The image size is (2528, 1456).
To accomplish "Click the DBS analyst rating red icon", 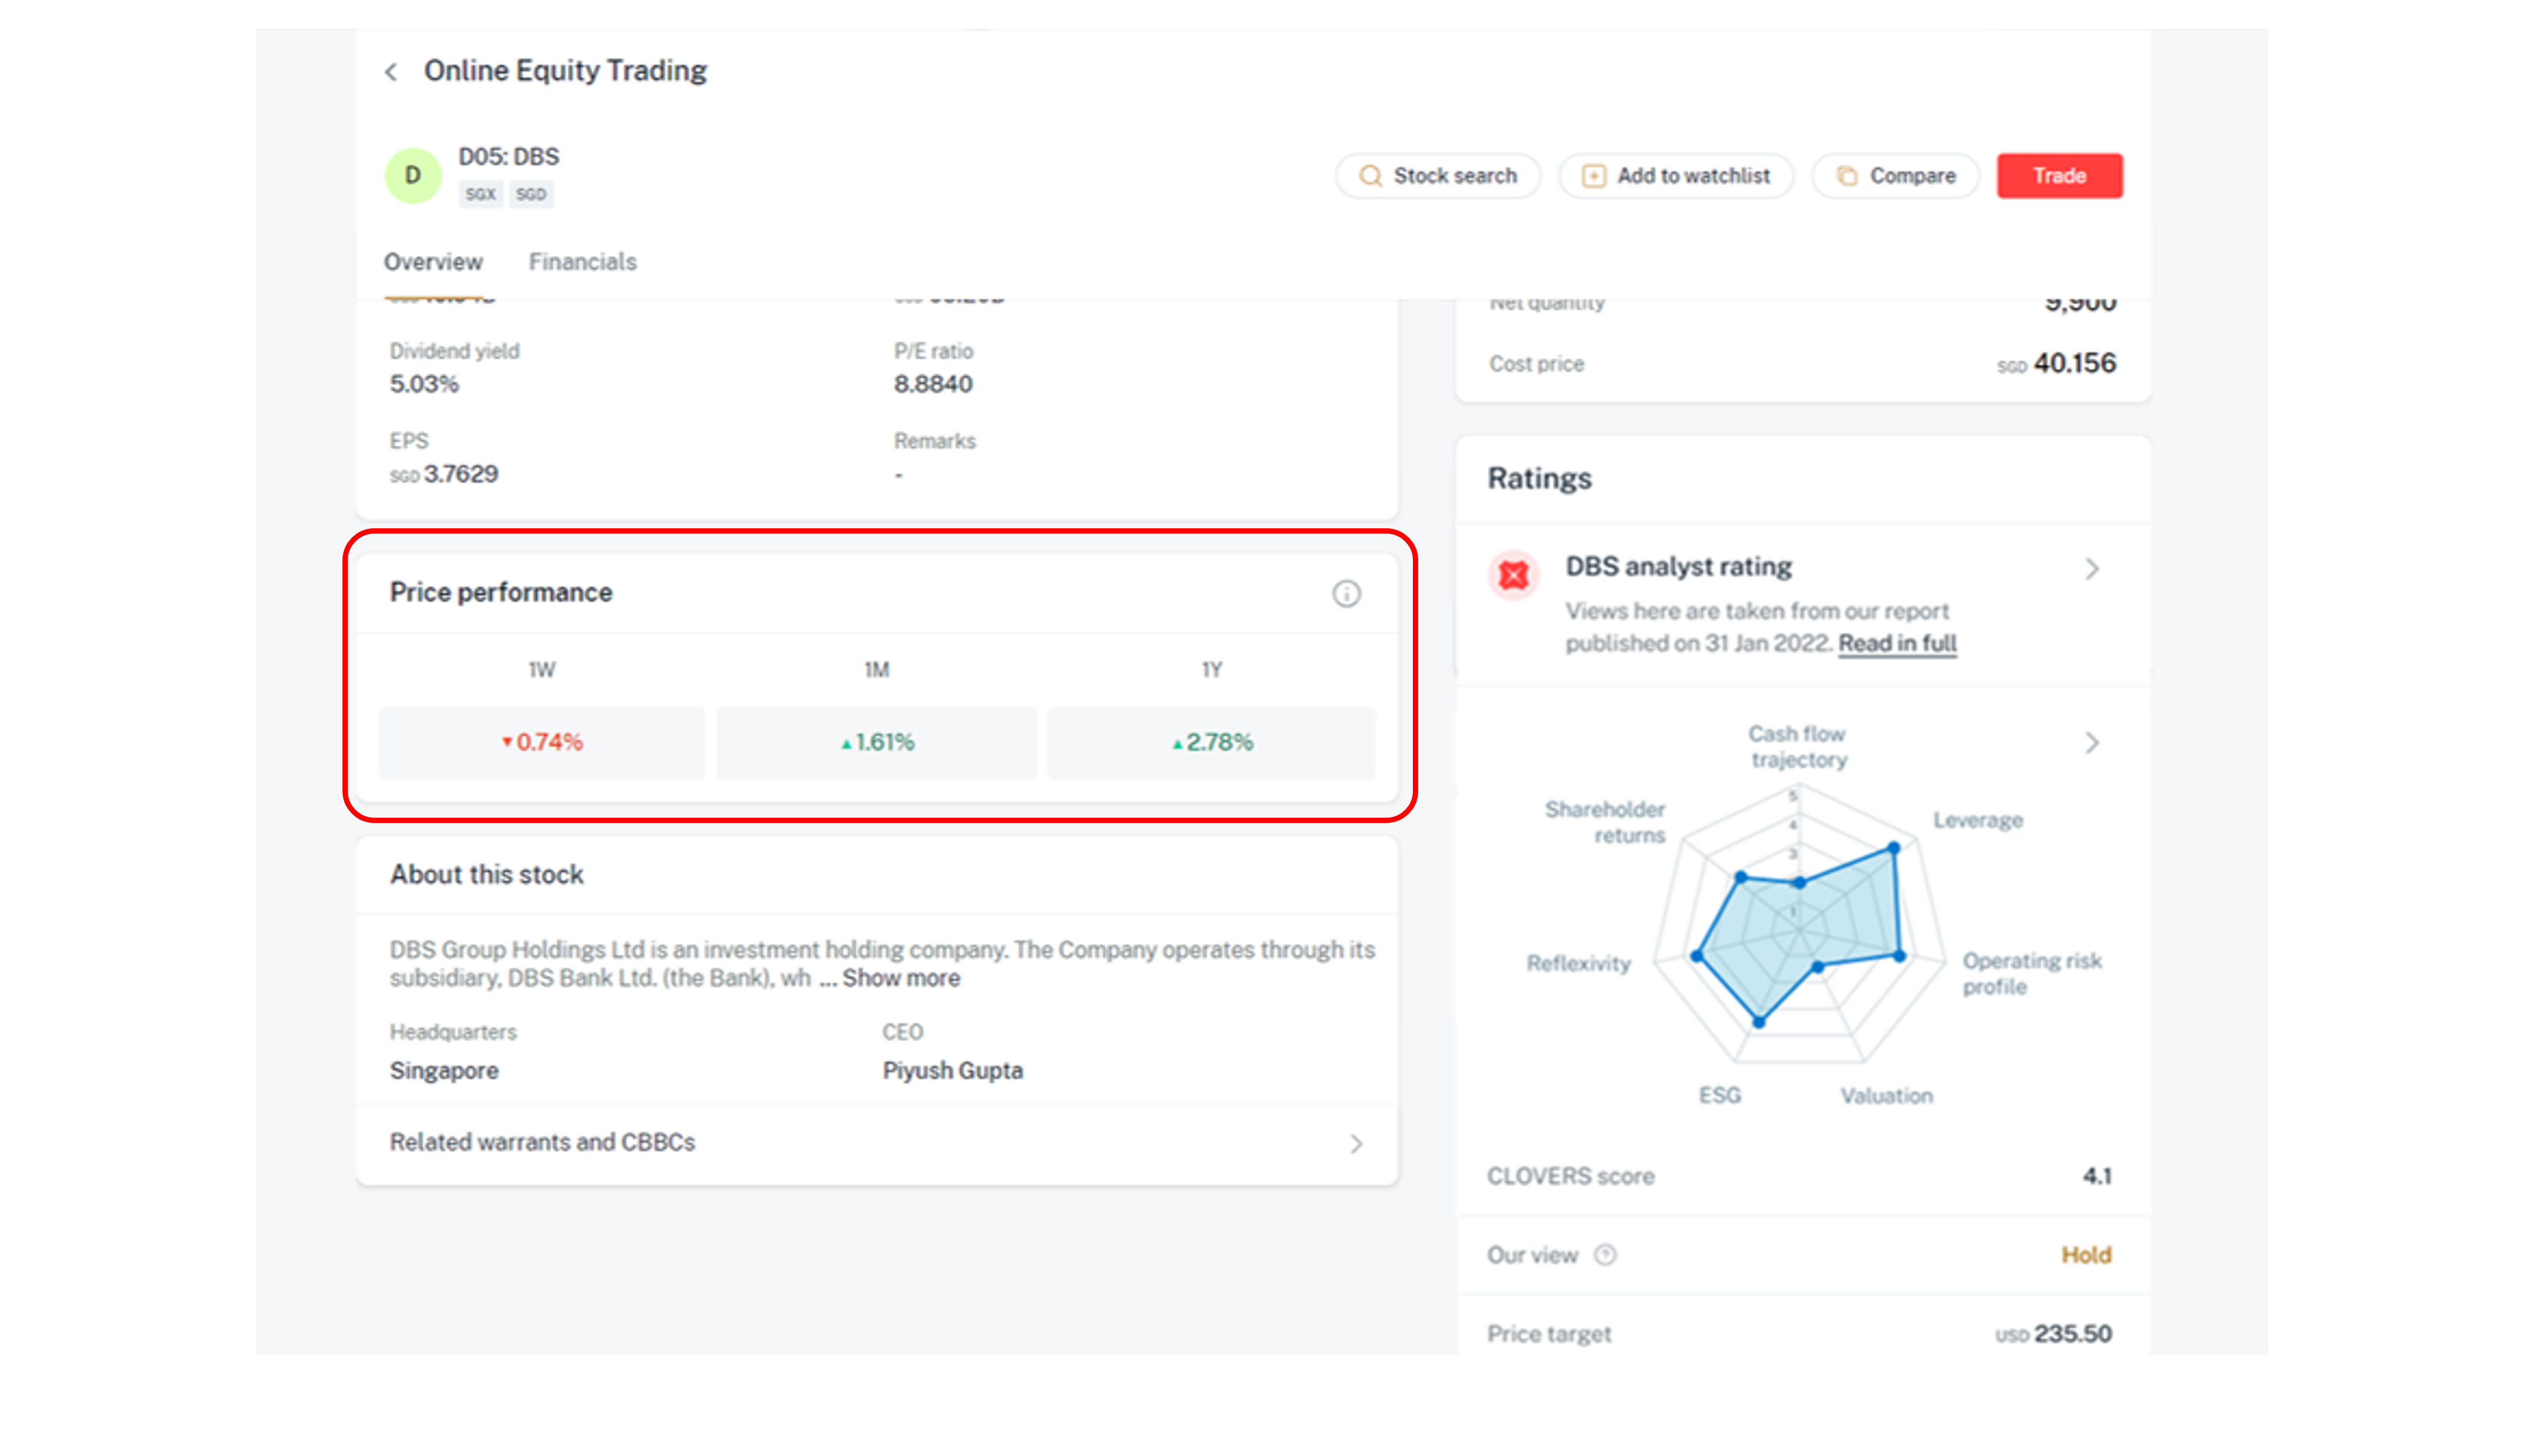I will [1514, 575].
